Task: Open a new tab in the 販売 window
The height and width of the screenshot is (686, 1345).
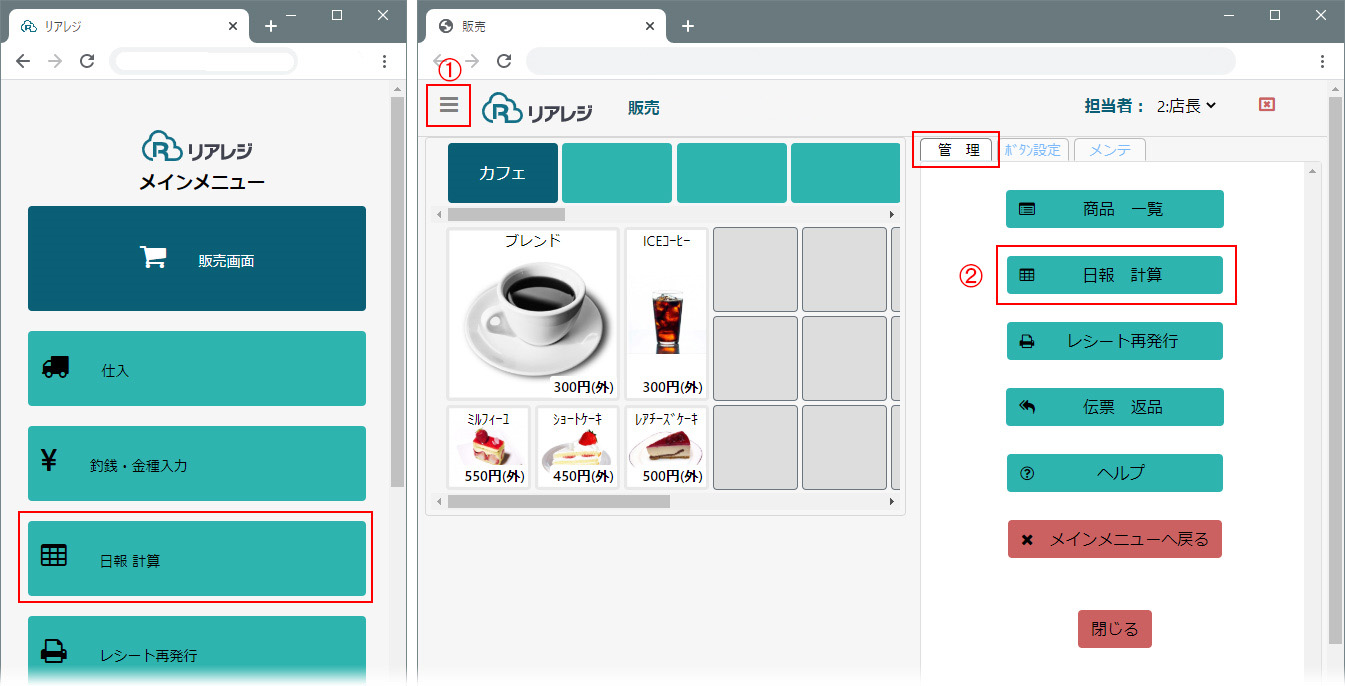Action: 687,26
